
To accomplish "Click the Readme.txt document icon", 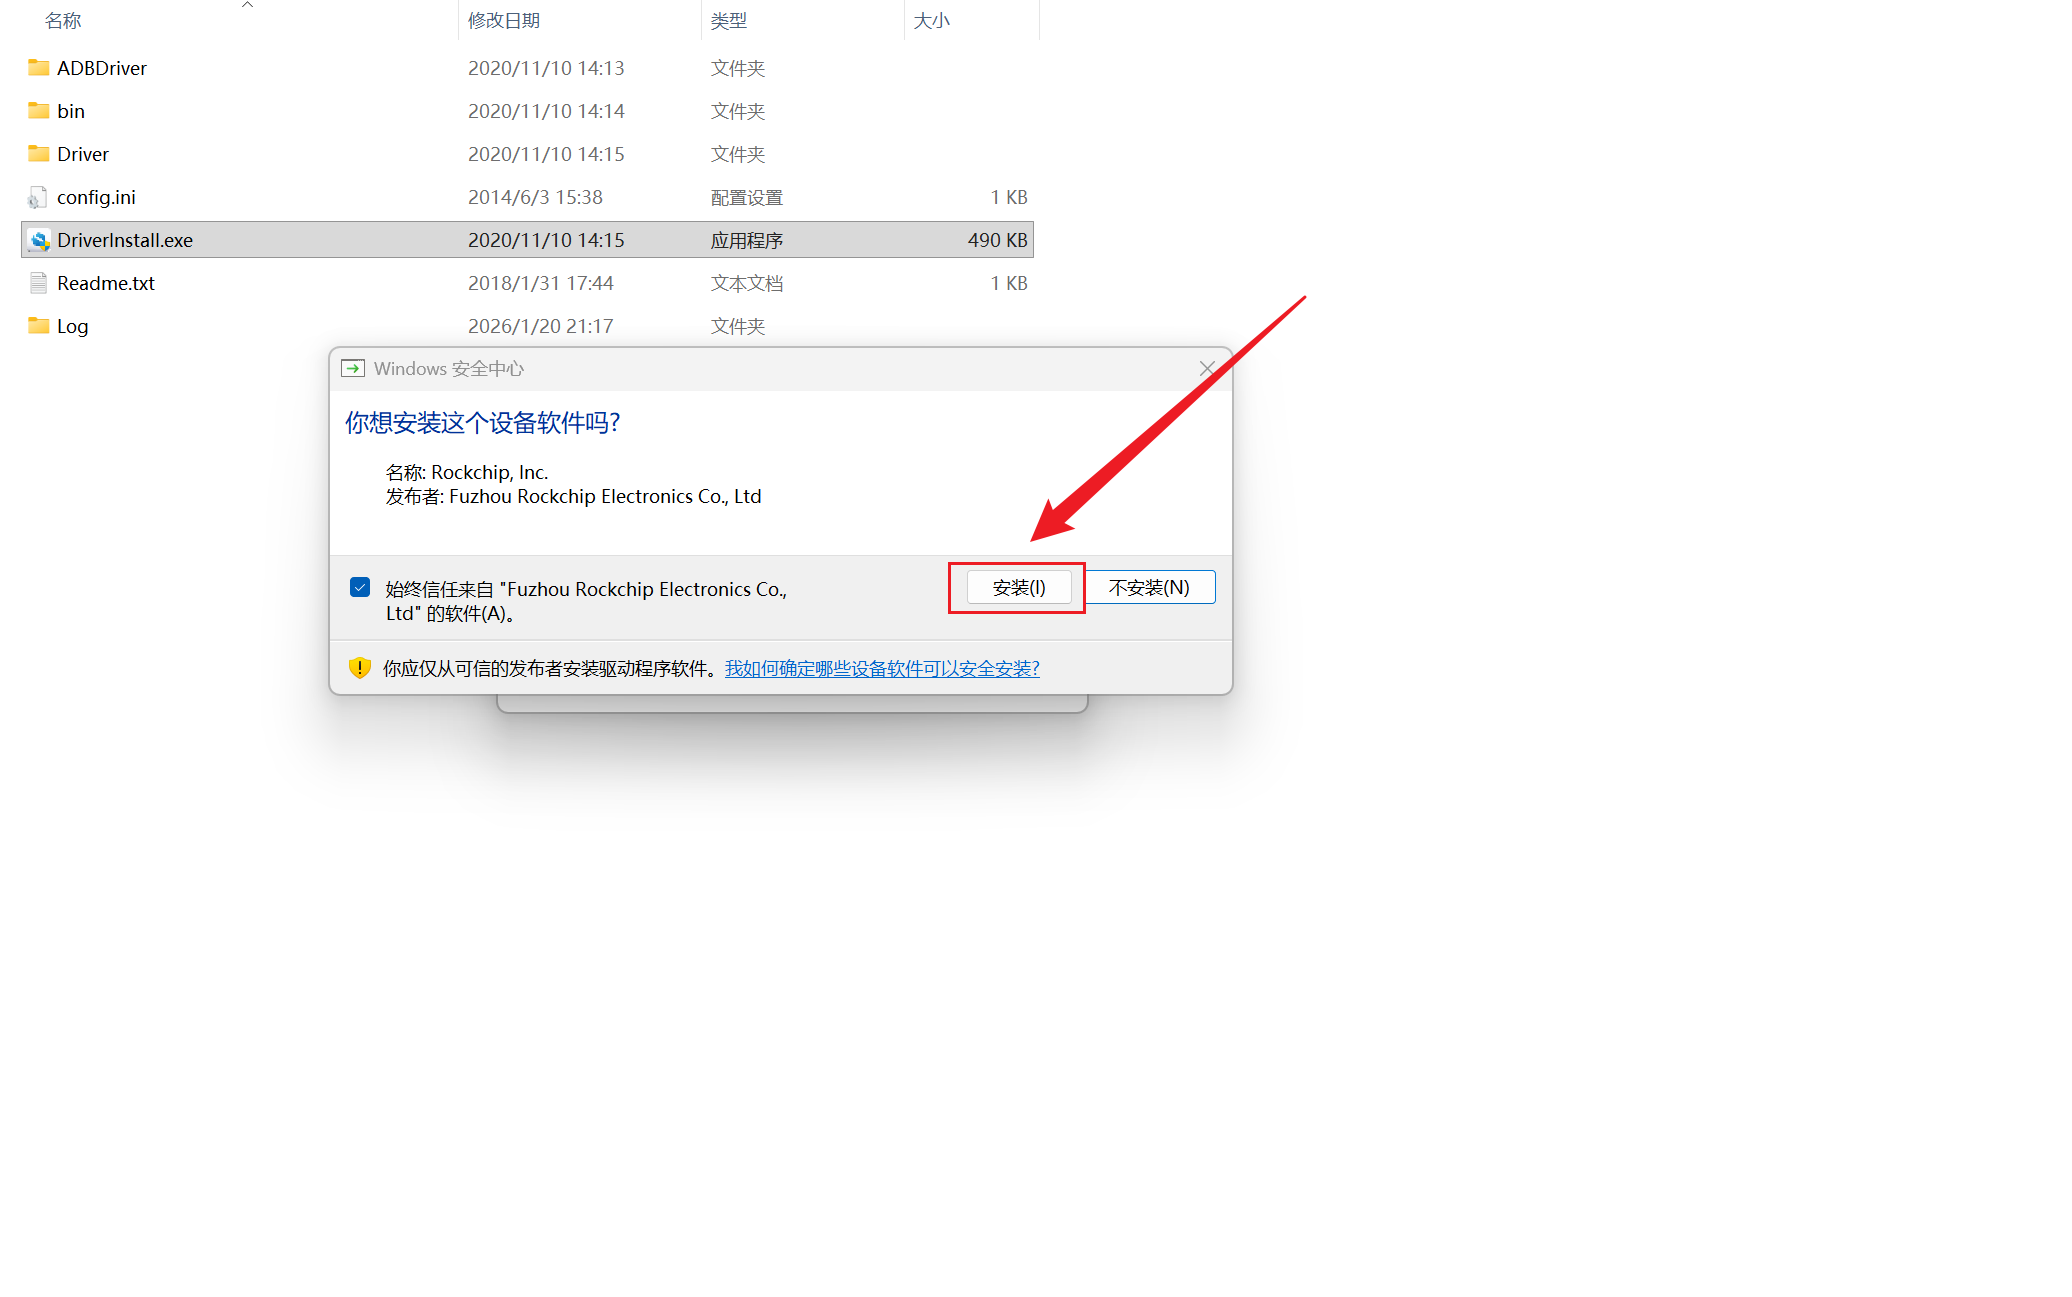I will tap(38, 284).
